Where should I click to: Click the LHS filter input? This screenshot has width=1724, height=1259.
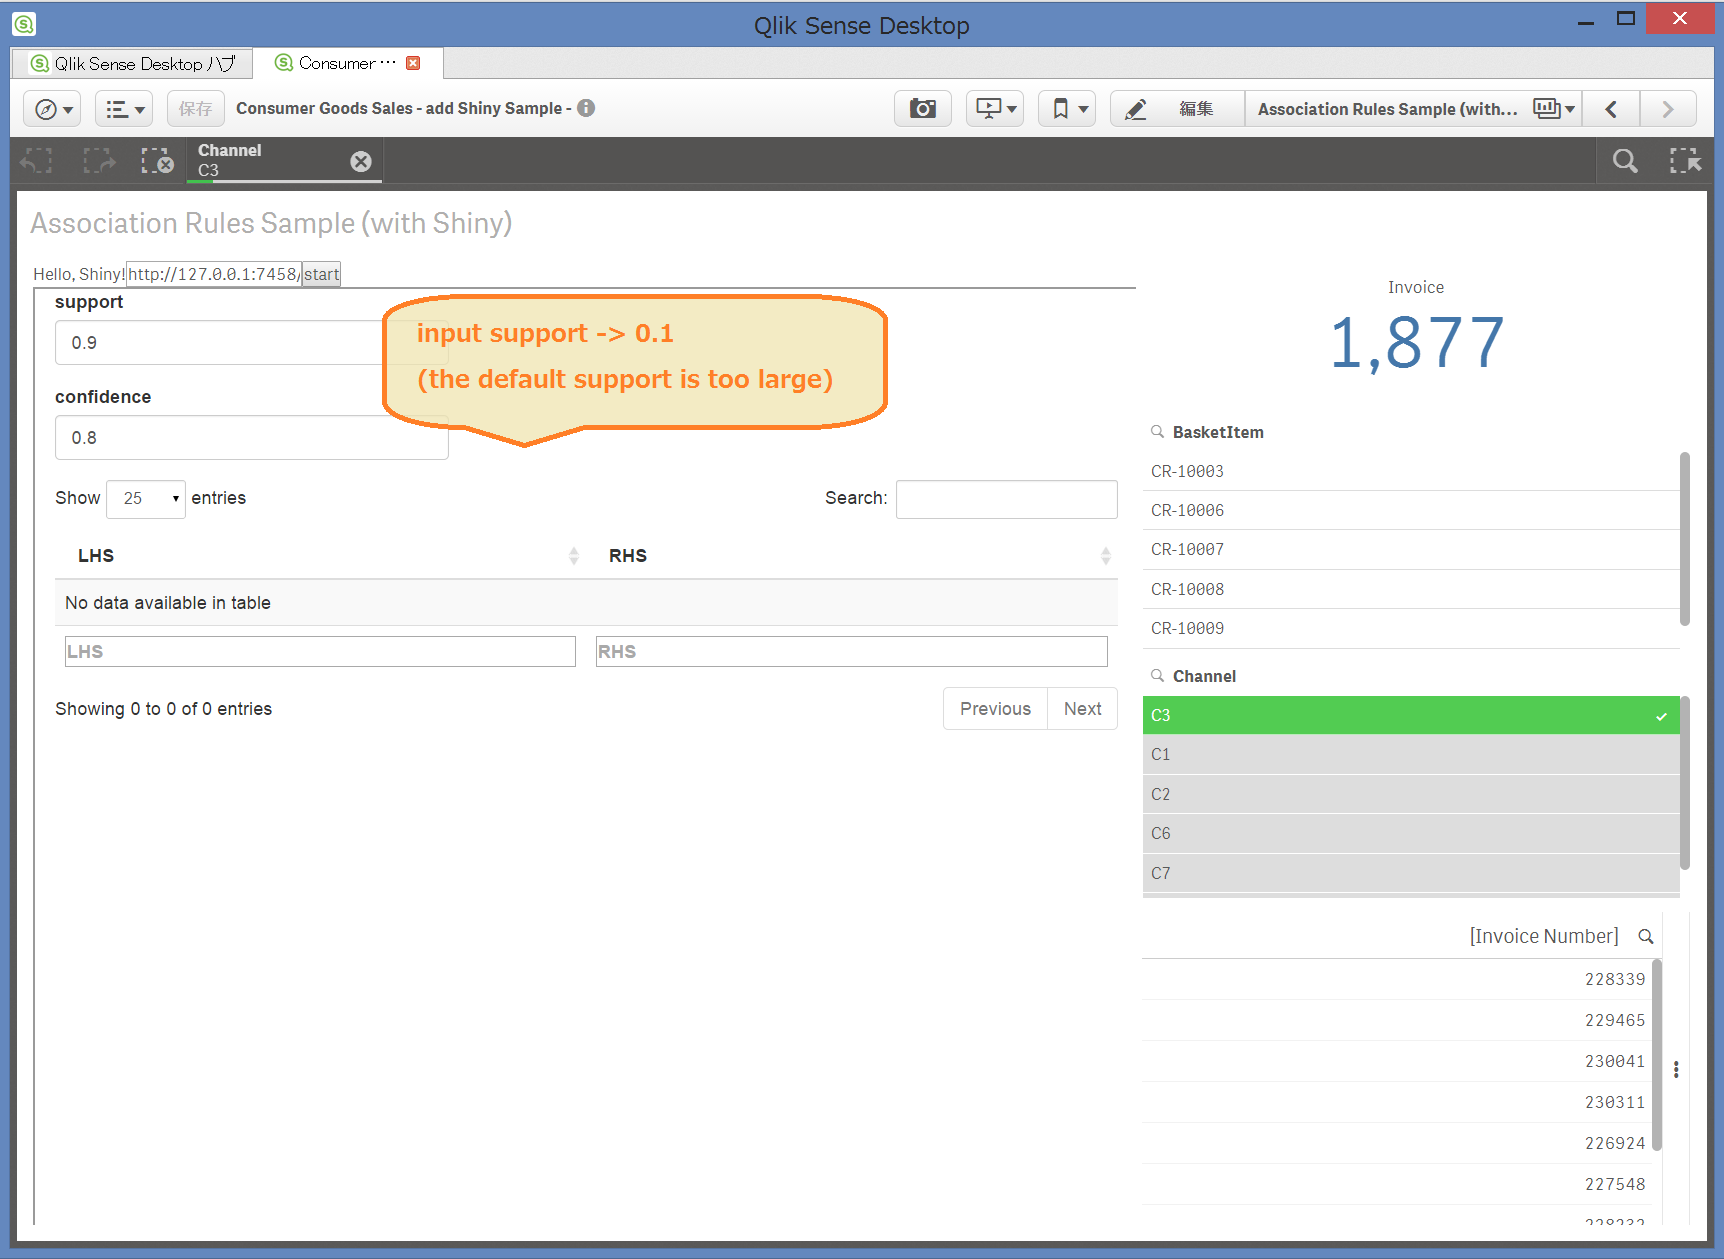pyautogui.click(x=320, y=651)
